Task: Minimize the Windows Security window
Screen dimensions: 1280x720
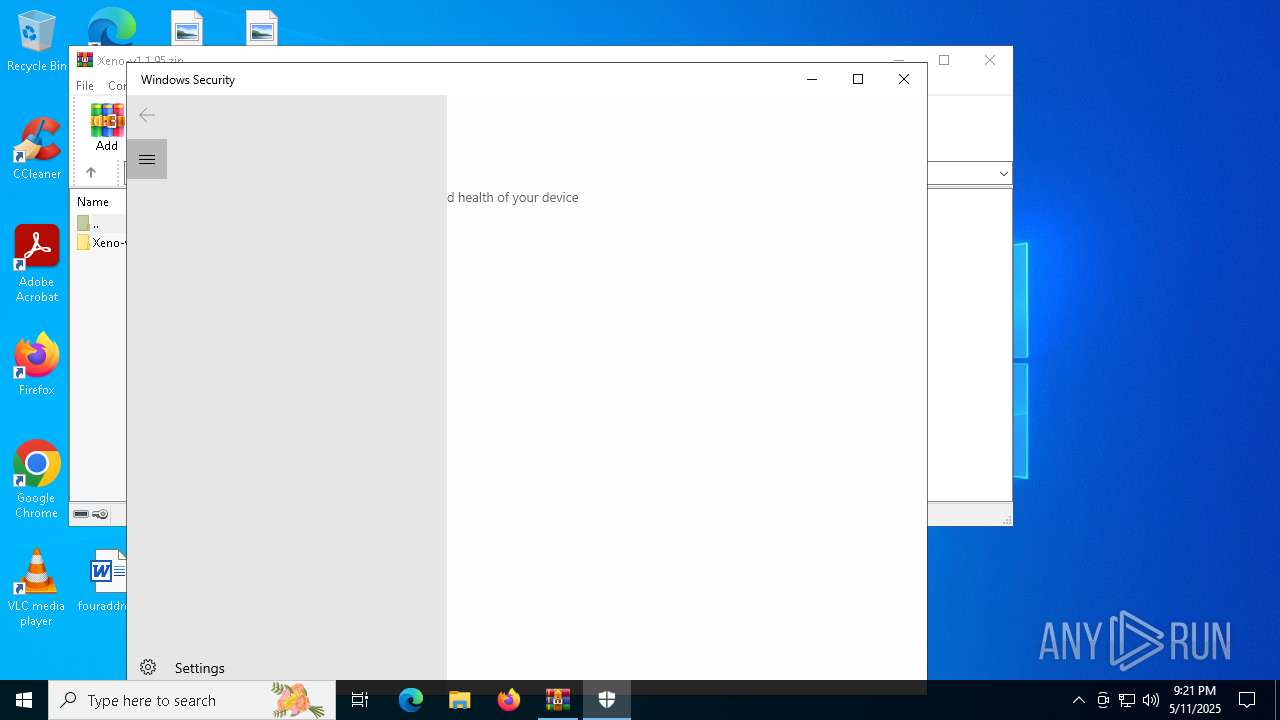Action: pos(812,79)
